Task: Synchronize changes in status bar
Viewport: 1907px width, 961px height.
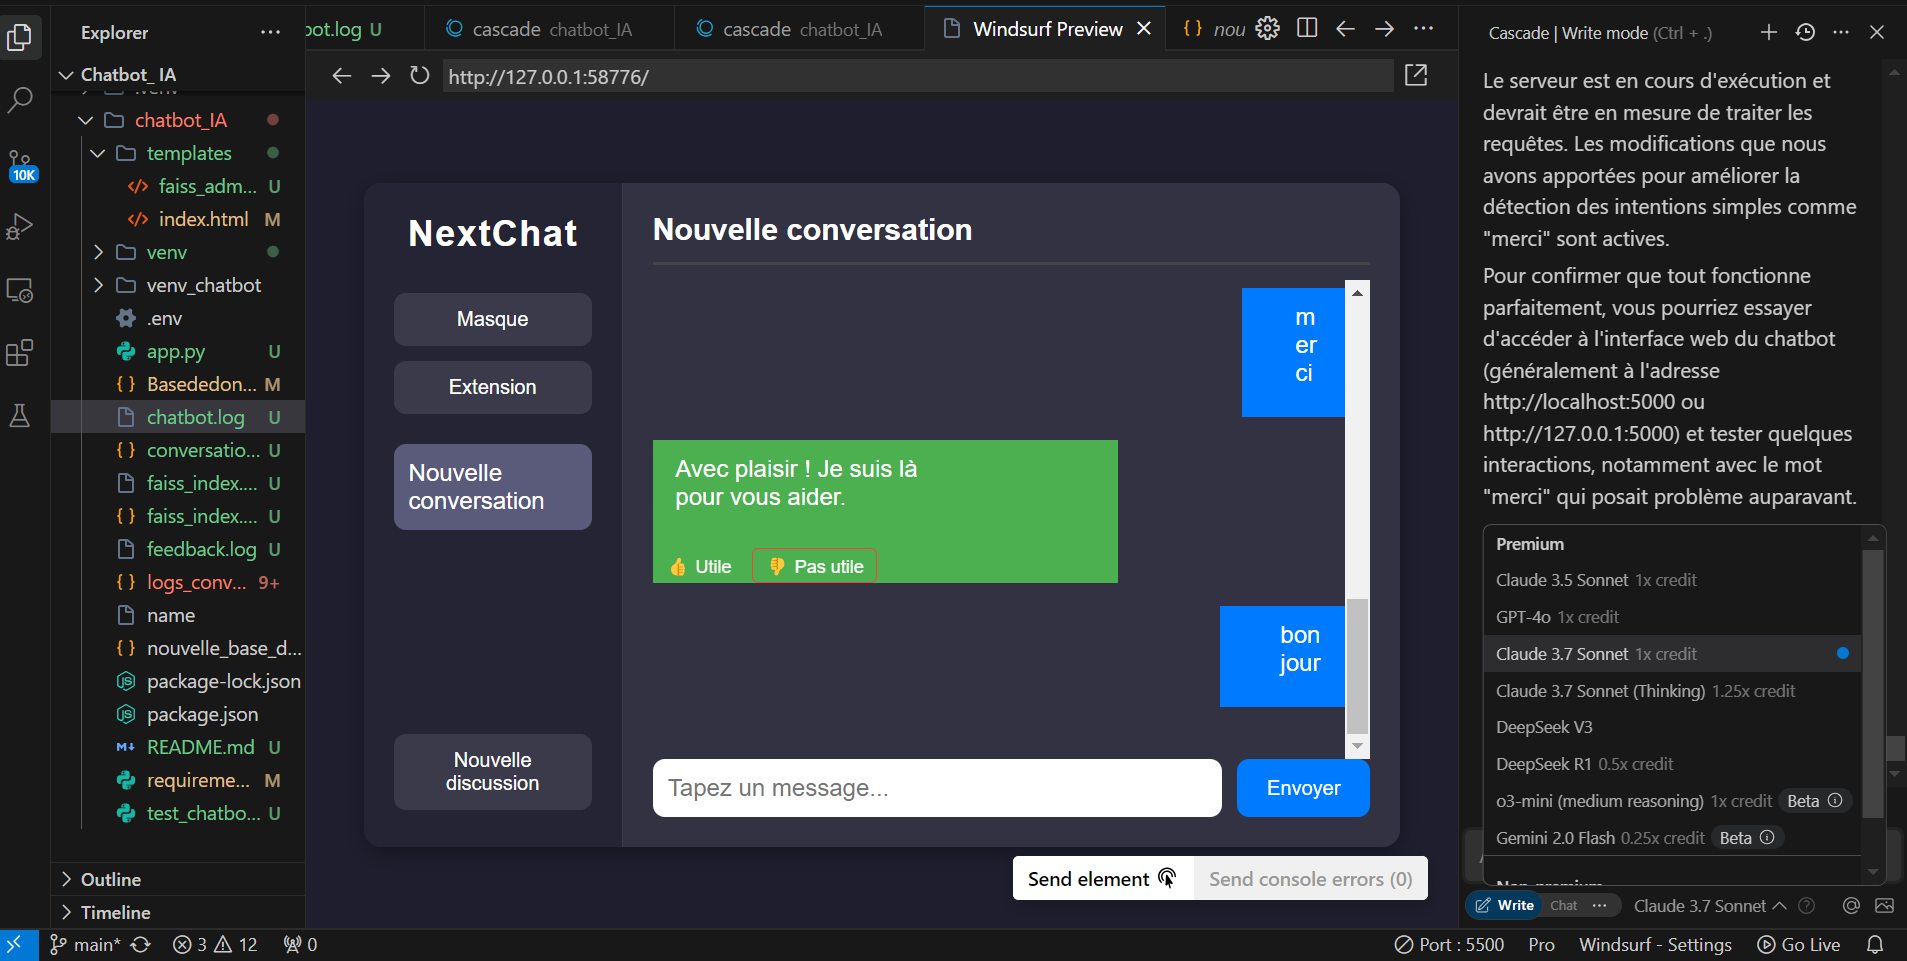Action: point(141,944)
